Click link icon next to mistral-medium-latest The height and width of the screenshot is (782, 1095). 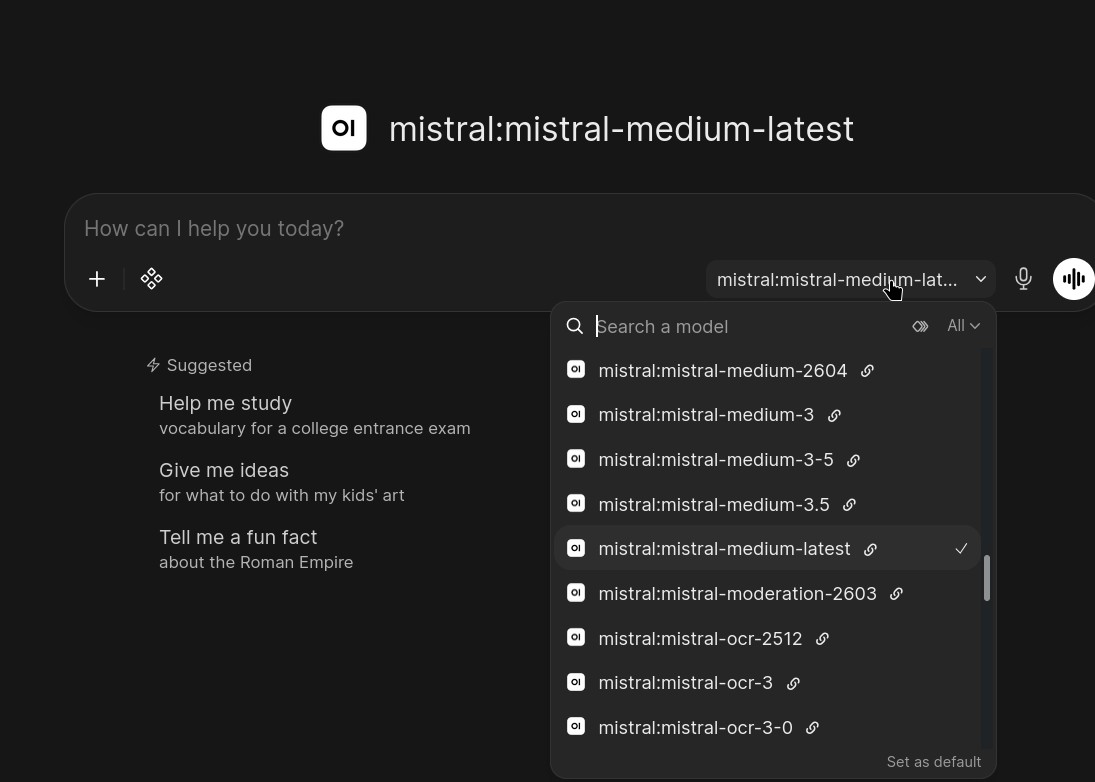pyautogui.click(x=870, y=549)
